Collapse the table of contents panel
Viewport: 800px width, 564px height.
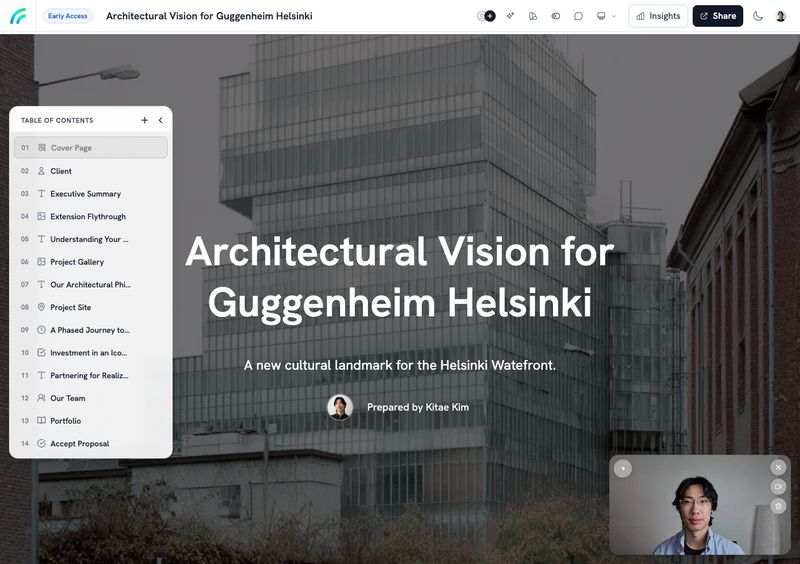point(160,120)
